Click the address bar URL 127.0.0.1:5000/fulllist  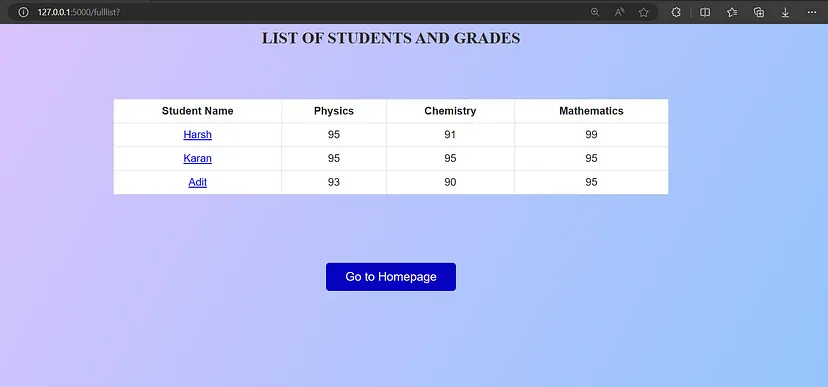[79, 12]
